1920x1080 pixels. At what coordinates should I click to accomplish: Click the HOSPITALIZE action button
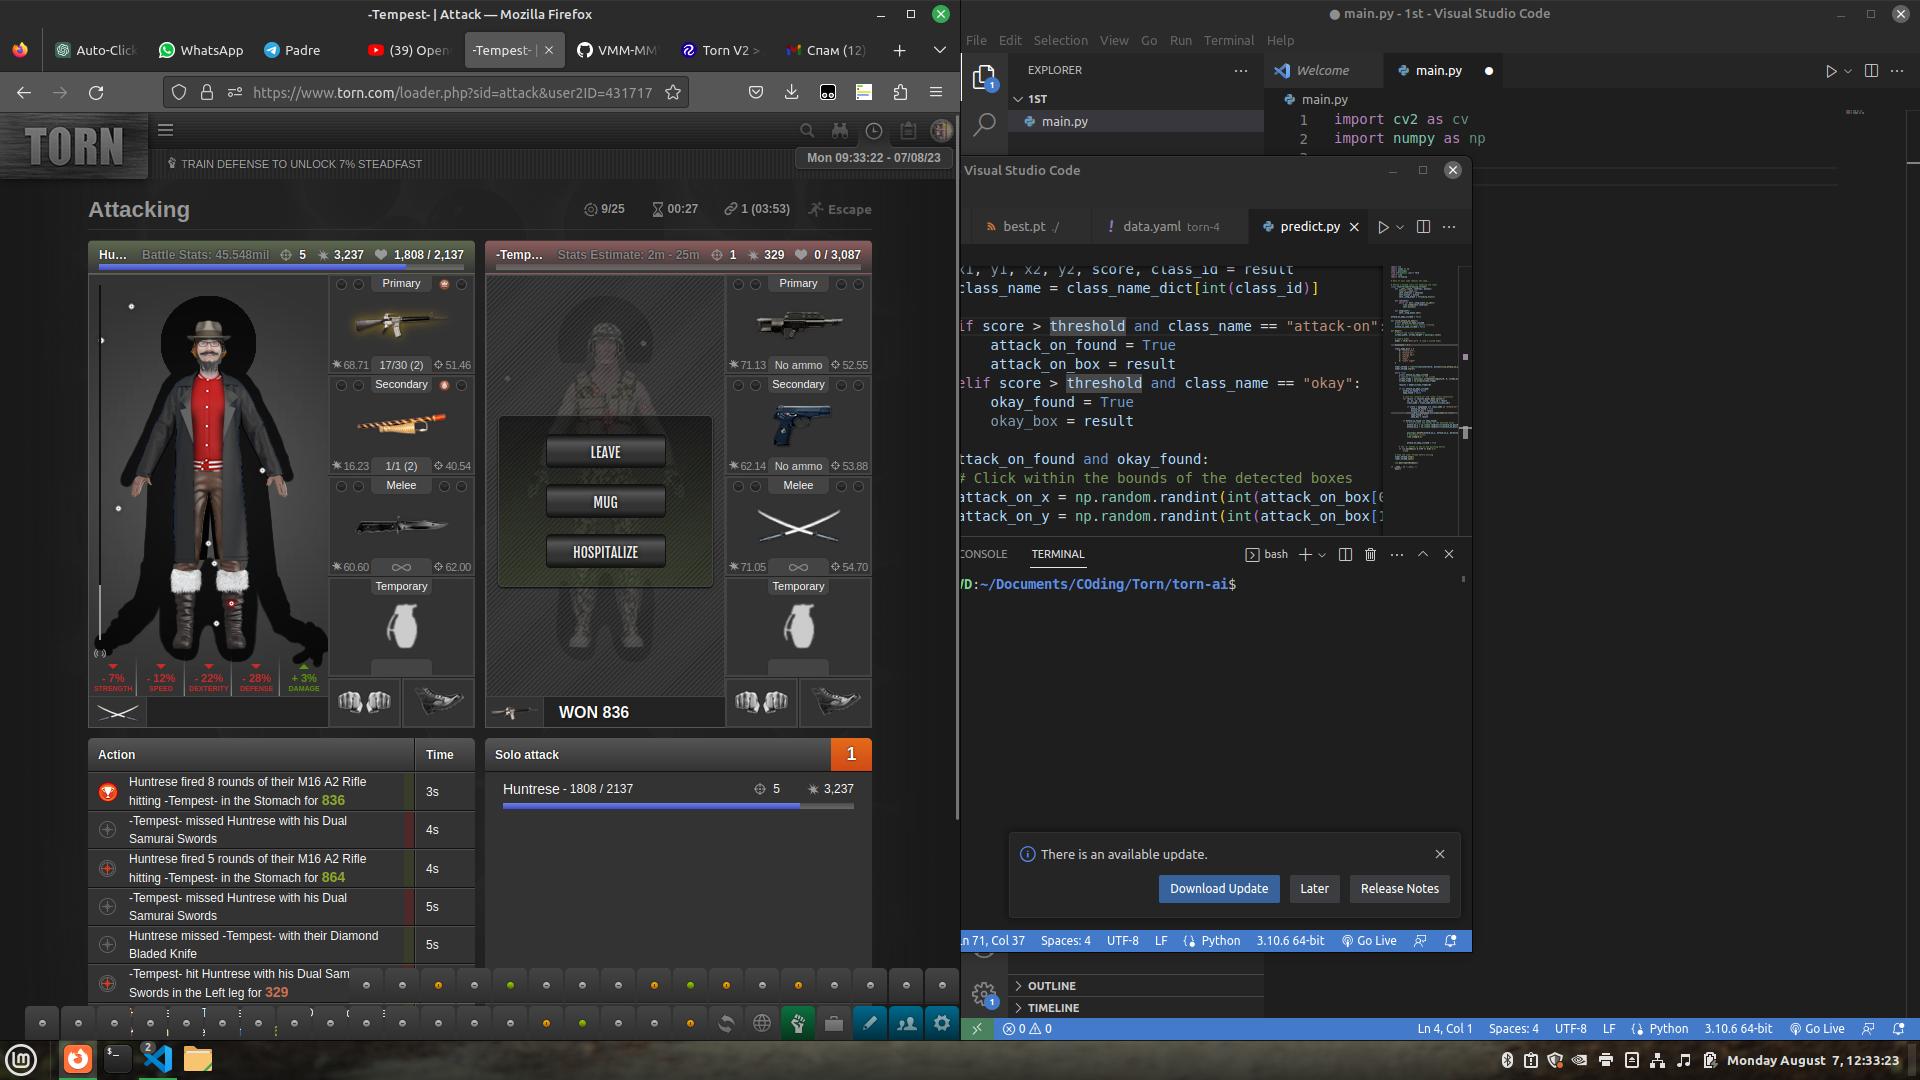pyautogui.click(x=605, y=551)
